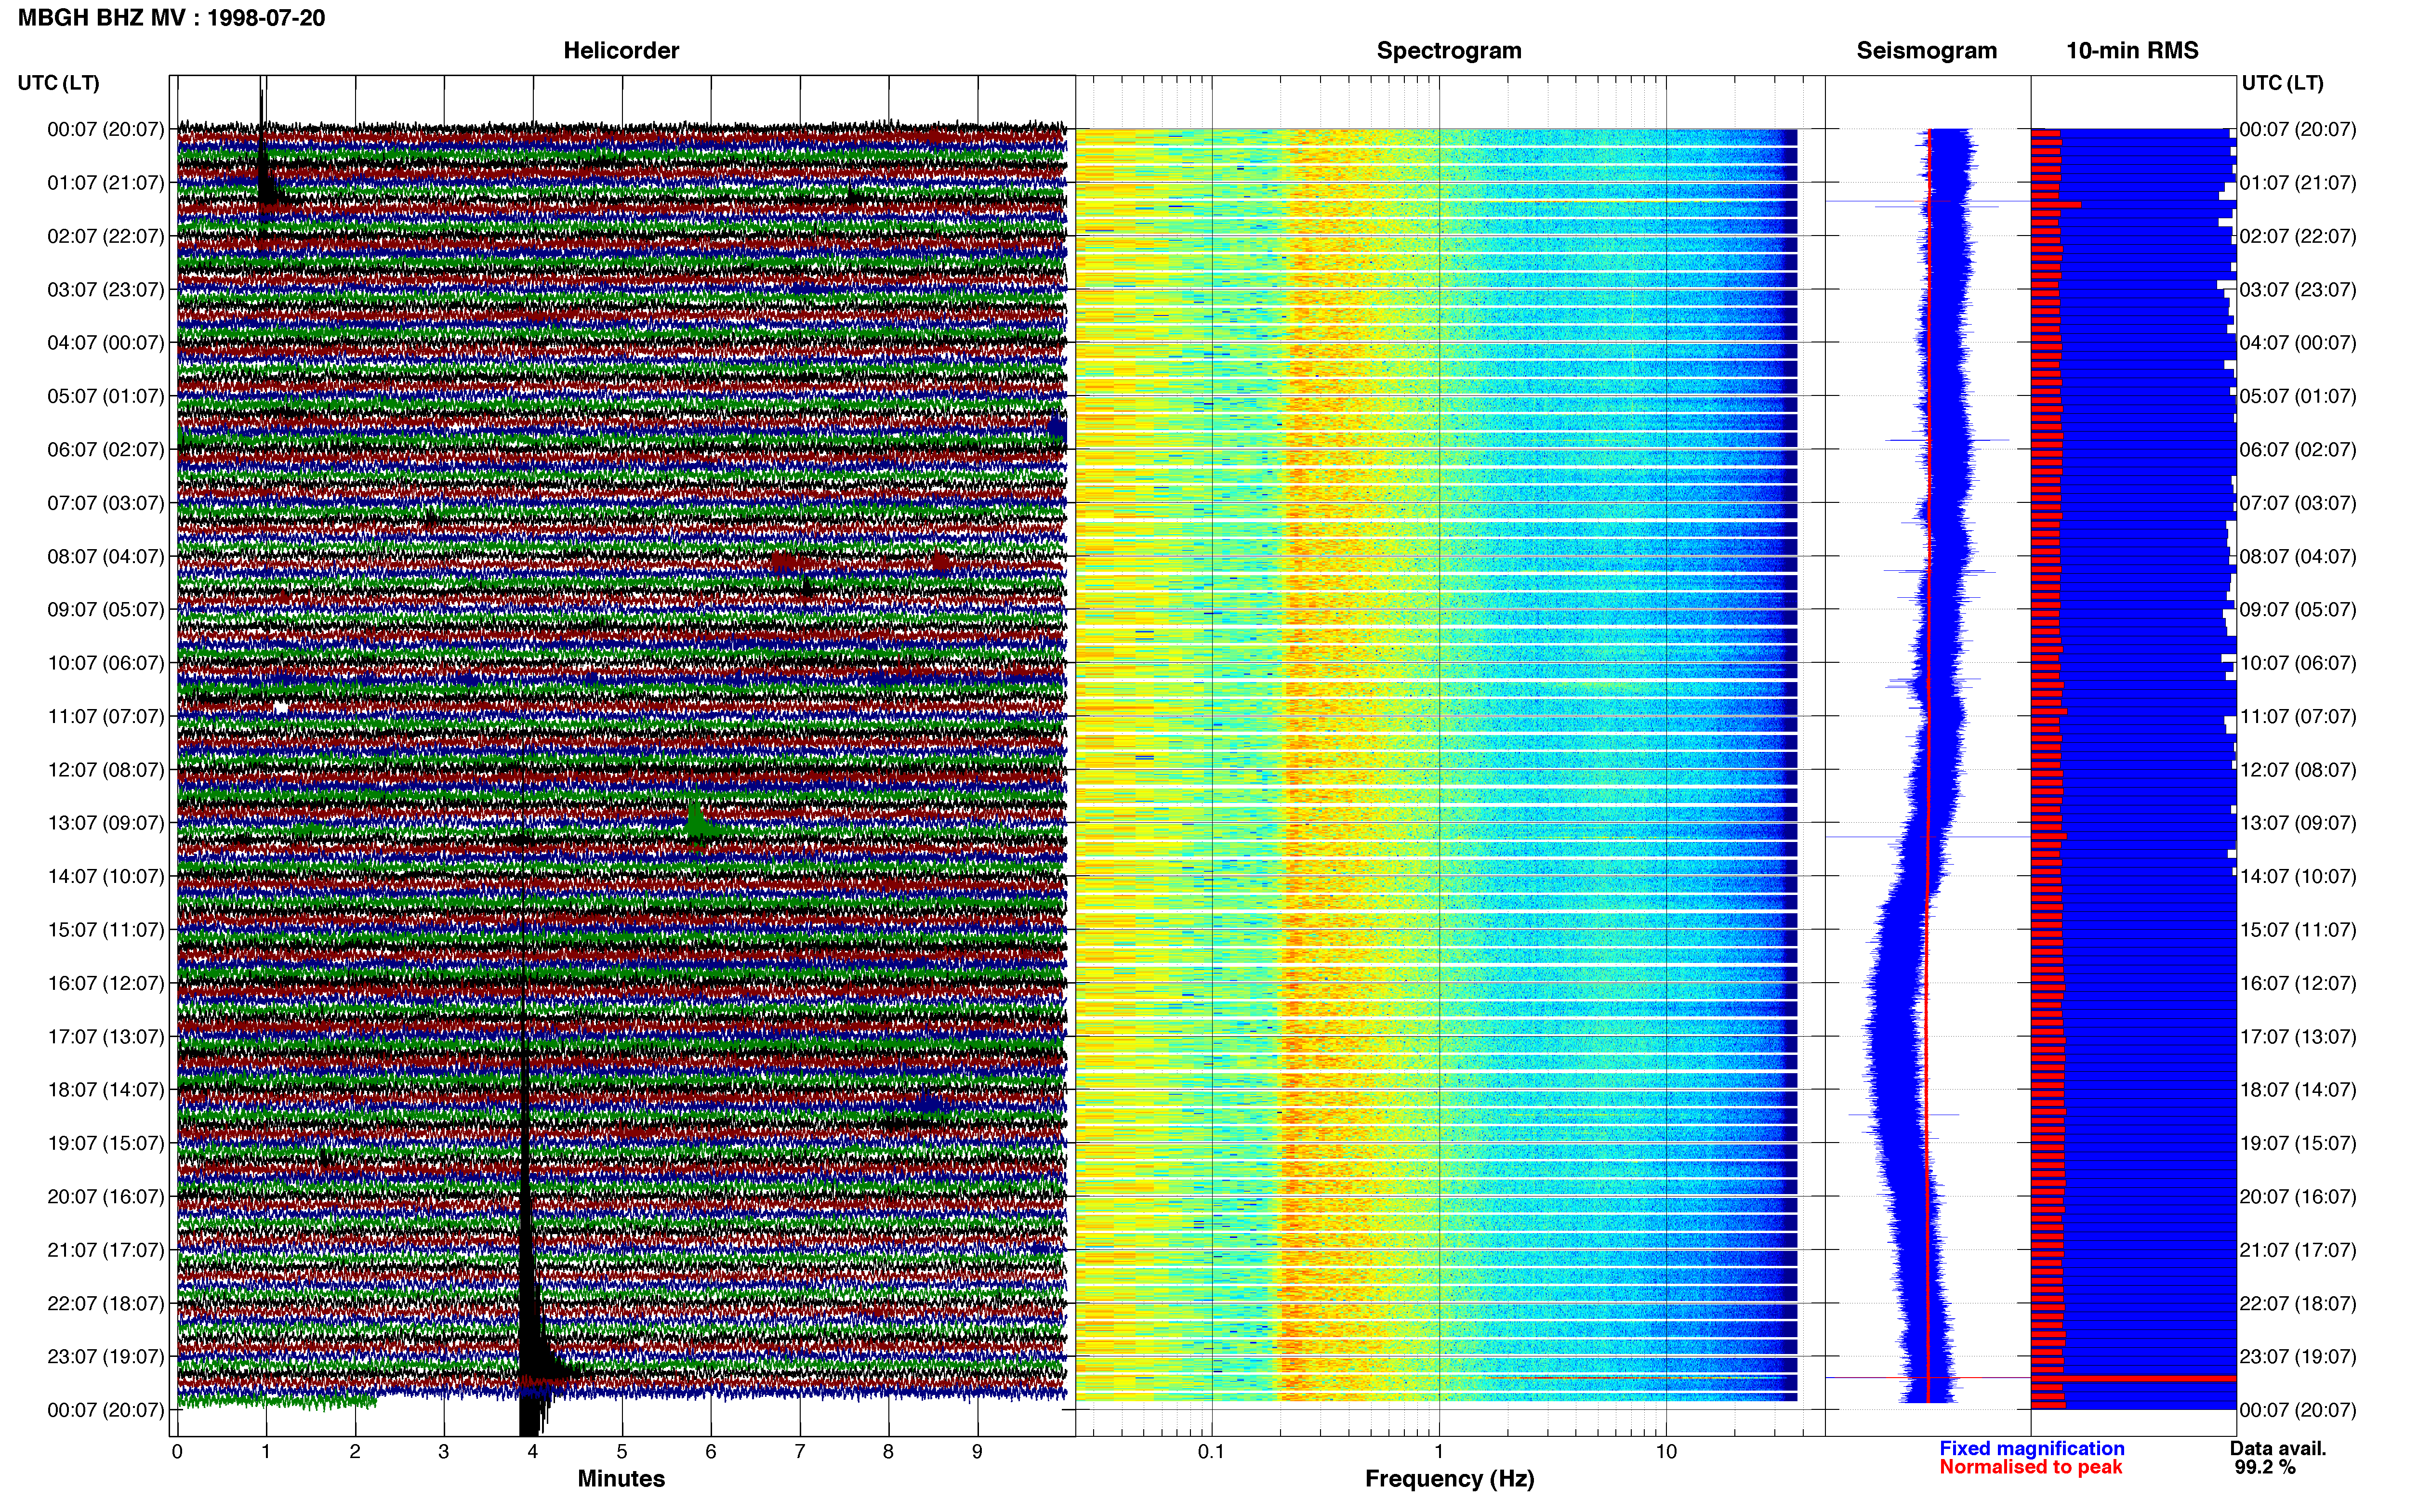Click the '9' tick on the Minutes axis
Viewport: 2418px width, 1512px height.
977,1452
